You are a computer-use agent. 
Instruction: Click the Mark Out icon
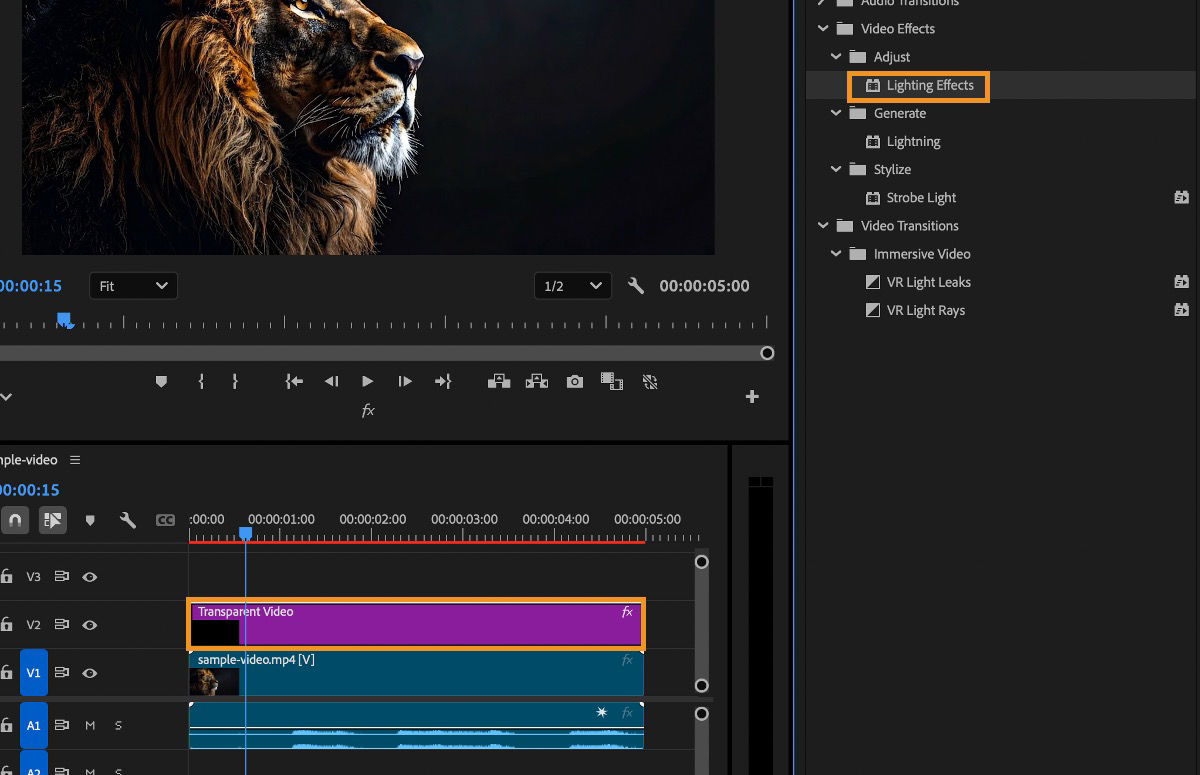[235, 381]
